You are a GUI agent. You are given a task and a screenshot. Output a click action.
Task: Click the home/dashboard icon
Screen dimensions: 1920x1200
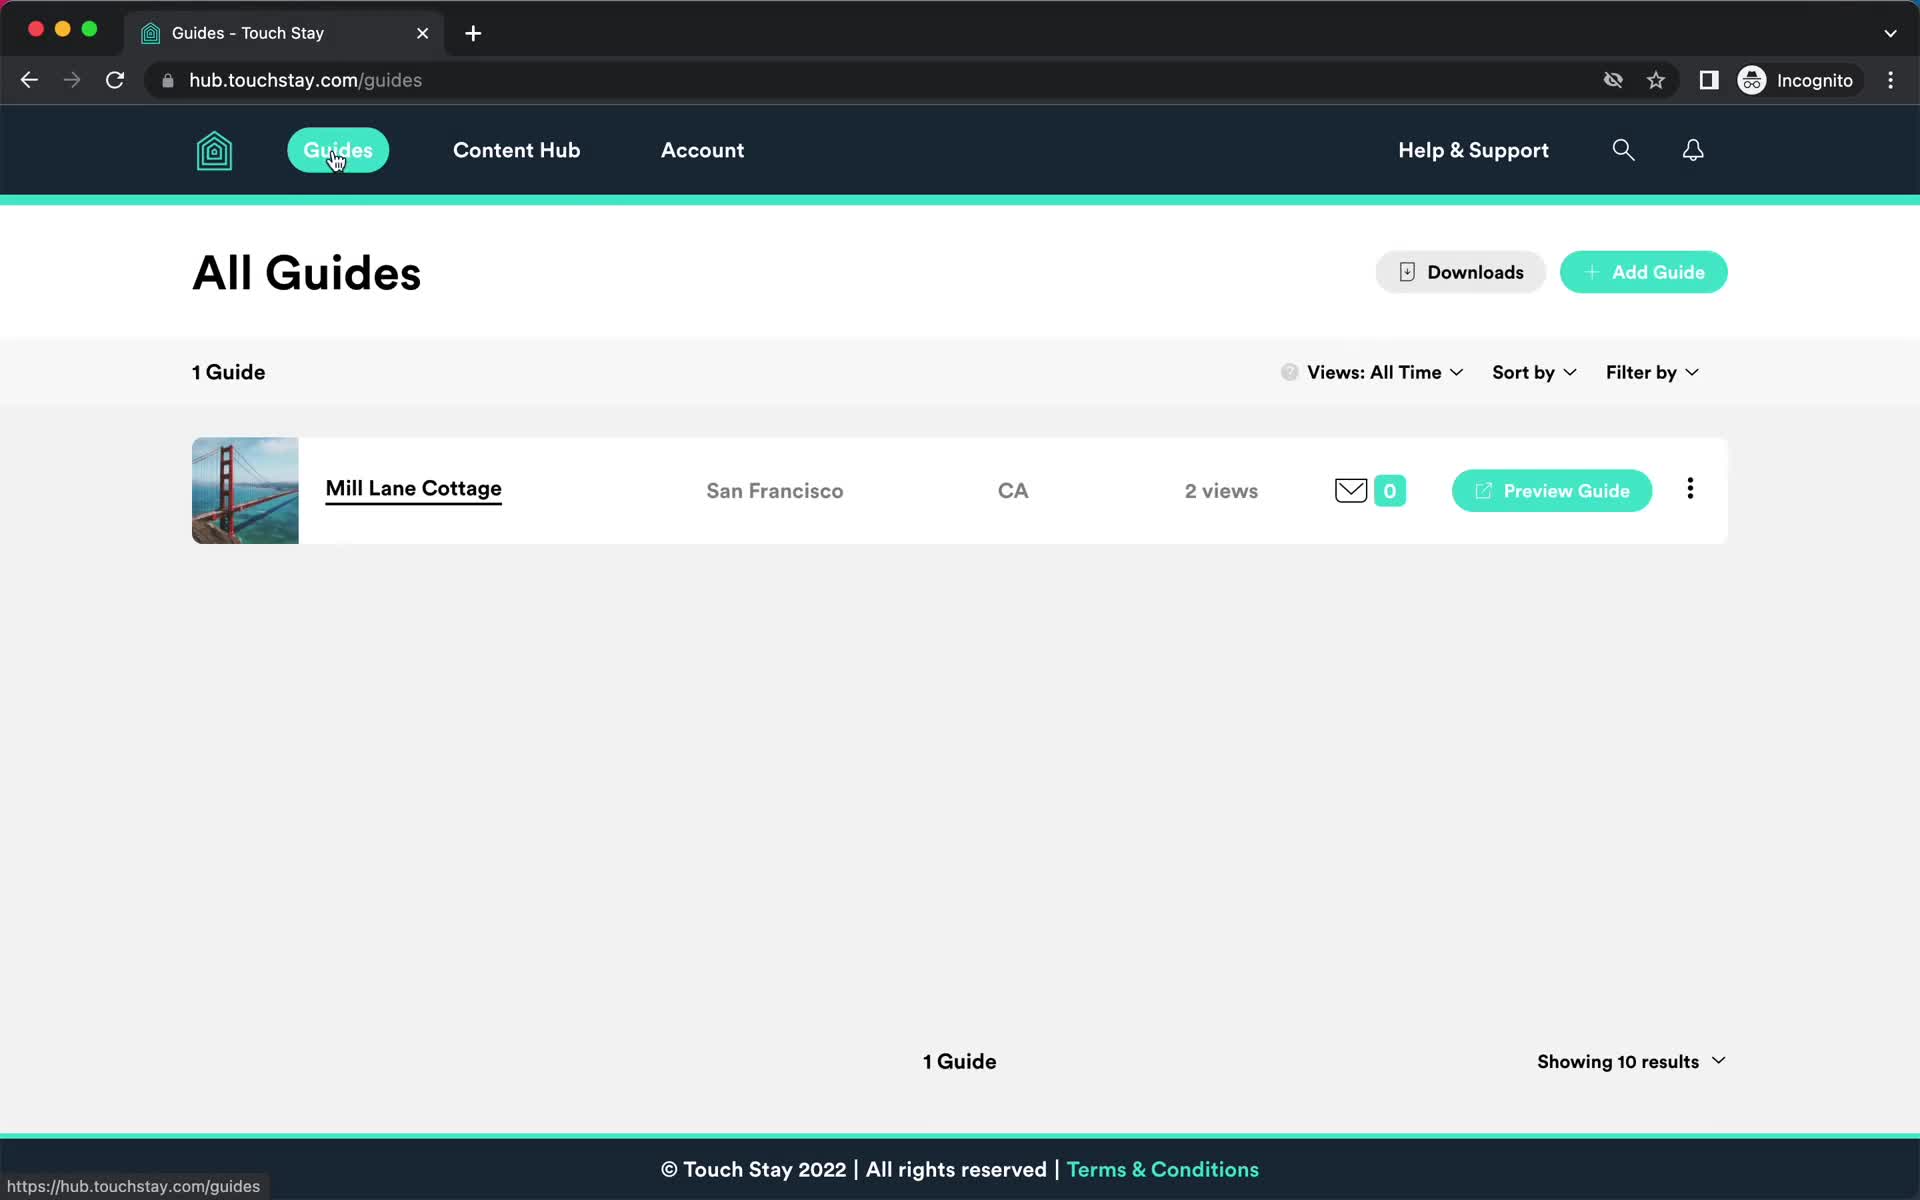[214, 149]
